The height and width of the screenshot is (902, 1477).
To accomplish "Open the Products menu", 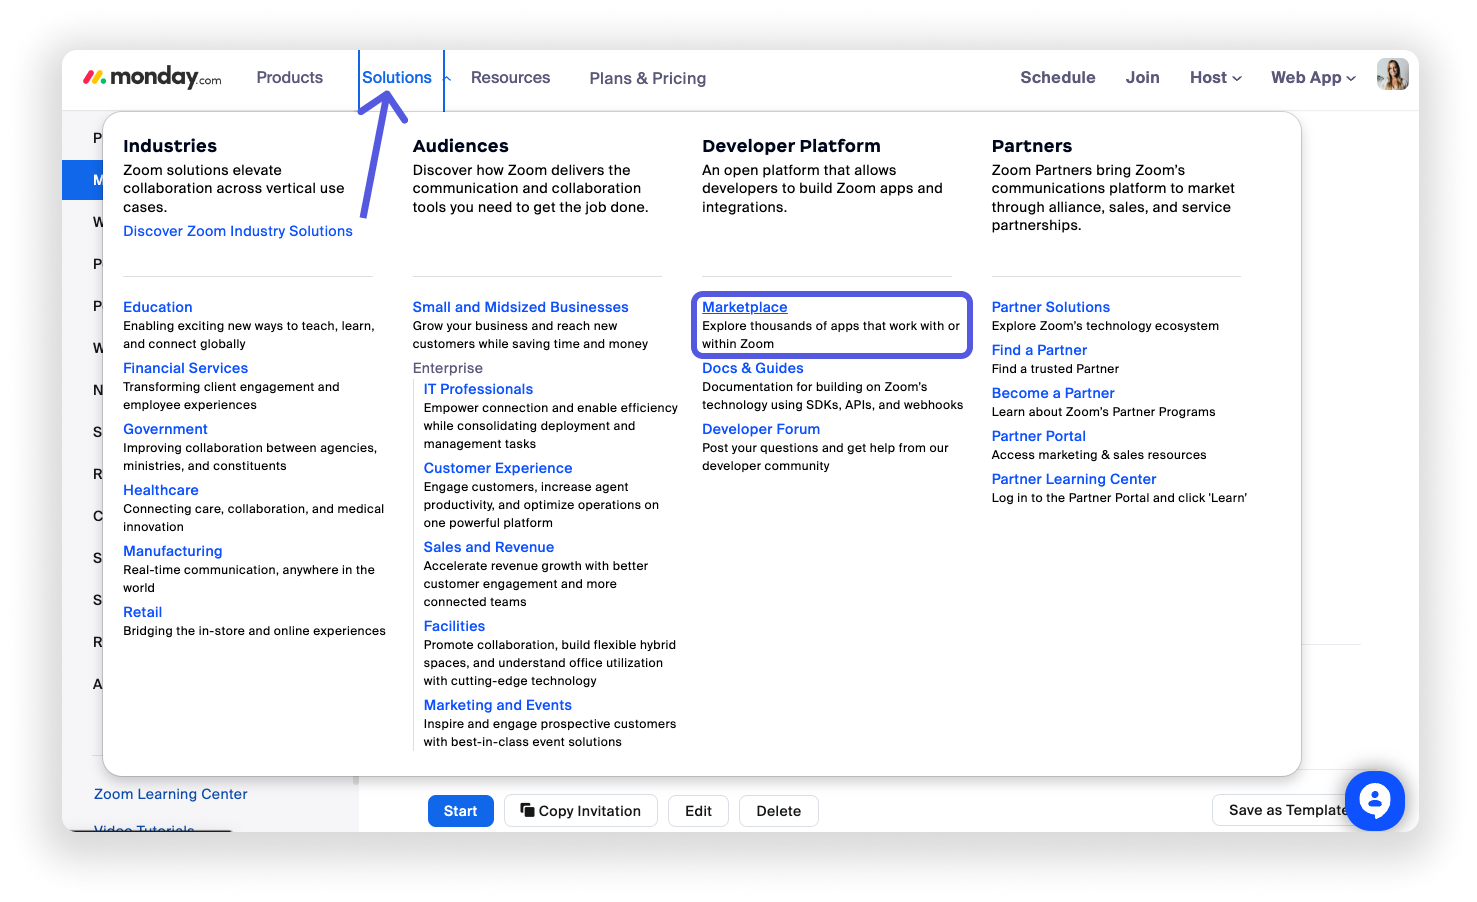I will [289, 77].
